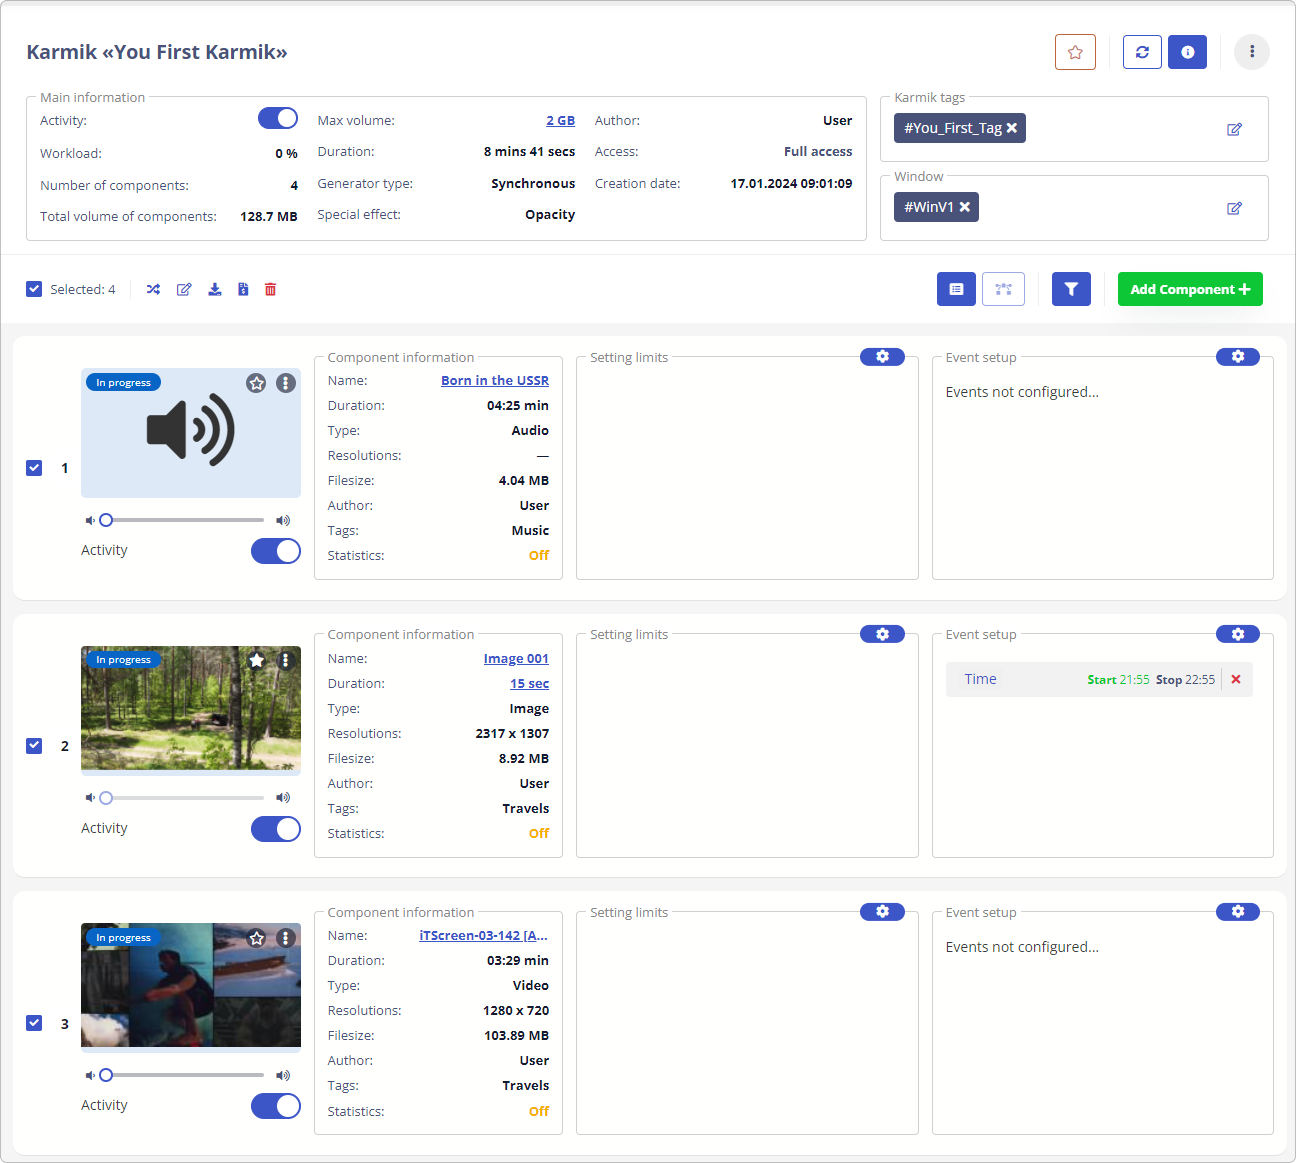Image resolution: width=1296 pixels, height=1163 pixels.
Task: Open the Born in the USSR link
Action: [x=494, y=381]
